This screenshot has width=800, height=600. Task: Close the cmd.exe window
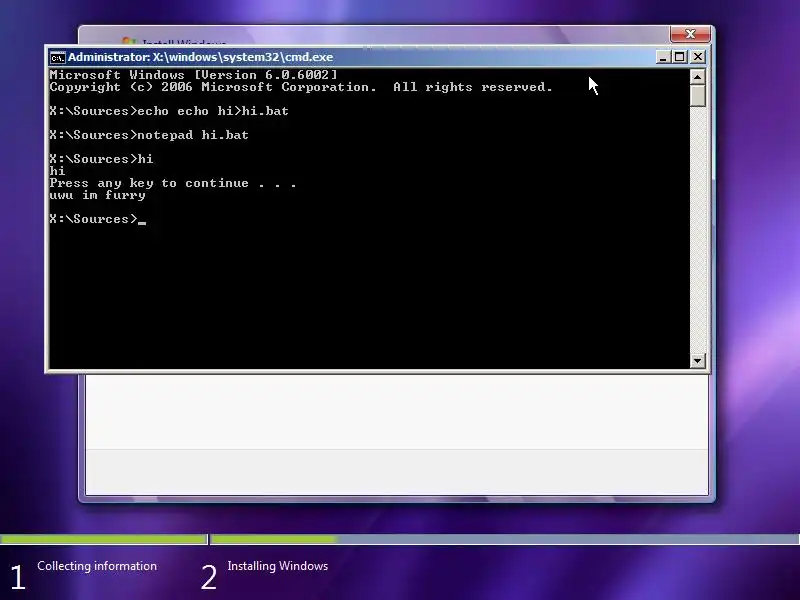(697, 57)
